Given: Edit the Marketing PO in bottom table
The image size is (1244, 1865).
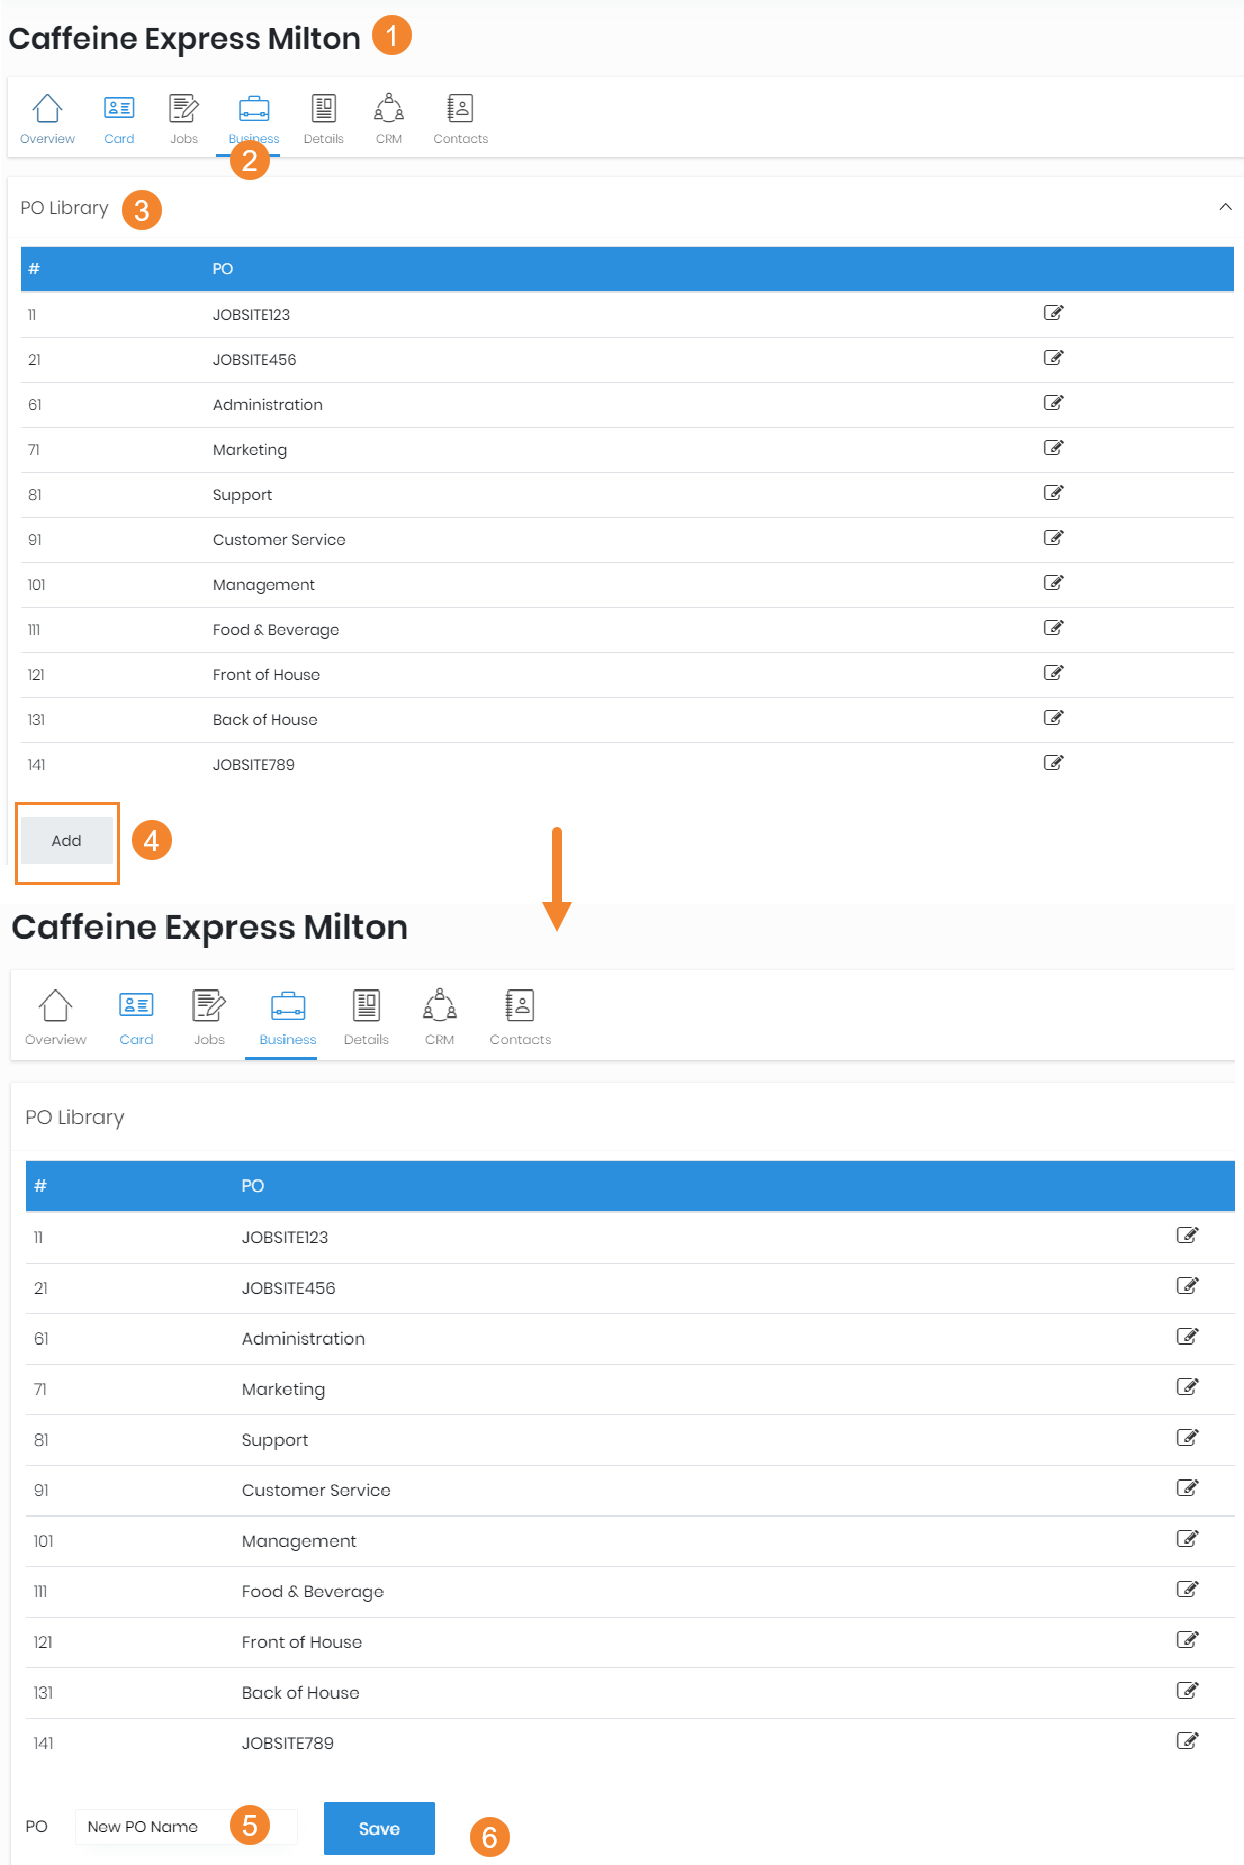Looking at the screenshot, I should point(1187,1387).
